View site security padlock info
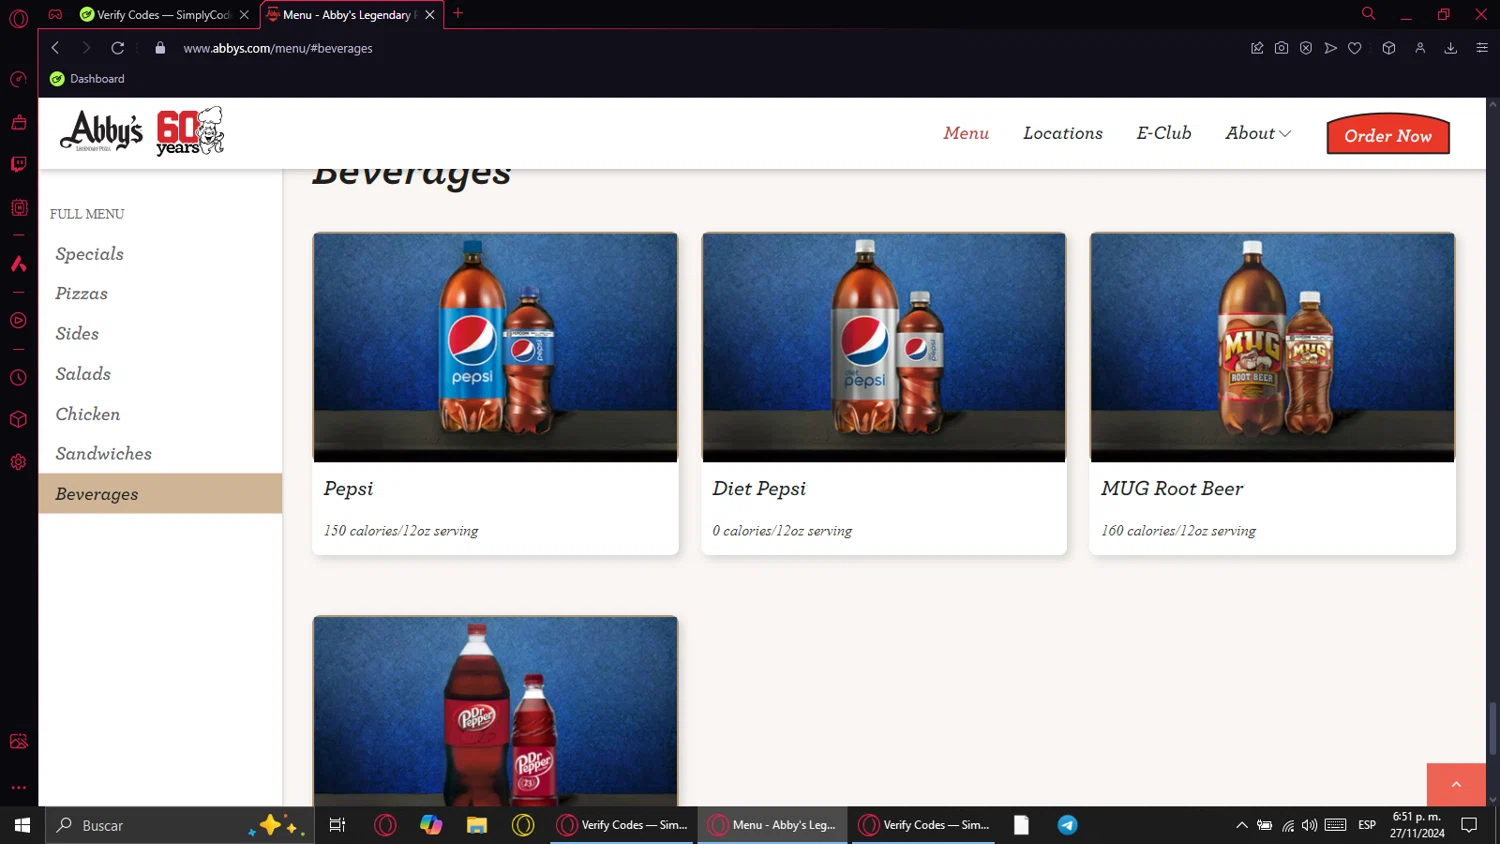The height and width of the screenshot is (844, 1500). [160, 48]
